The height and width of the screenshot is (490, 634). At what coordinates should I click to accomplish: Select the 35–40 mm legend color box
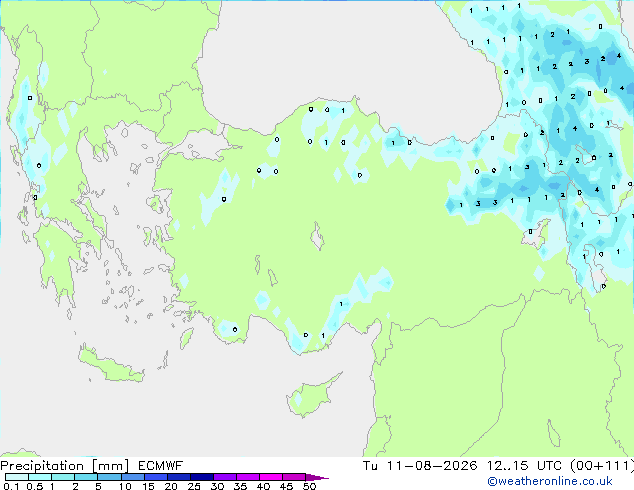(x=247, y=477)
